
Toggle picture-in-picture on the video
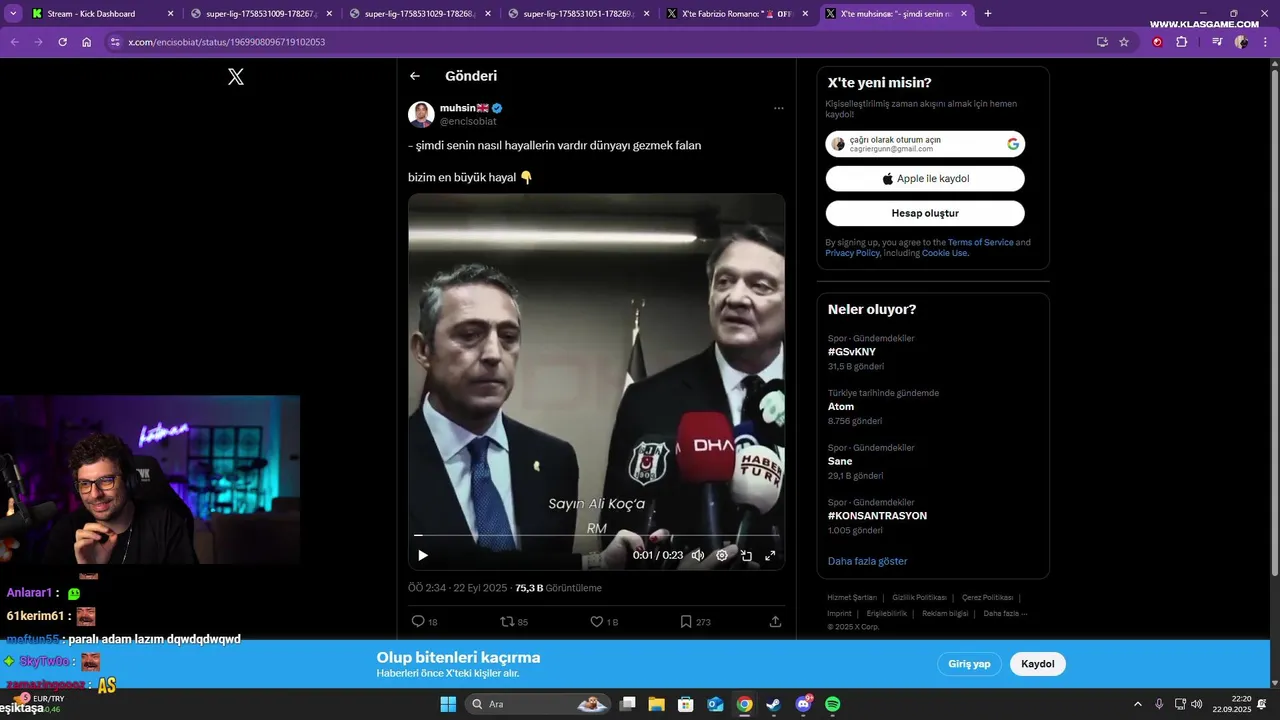point(746,555)
